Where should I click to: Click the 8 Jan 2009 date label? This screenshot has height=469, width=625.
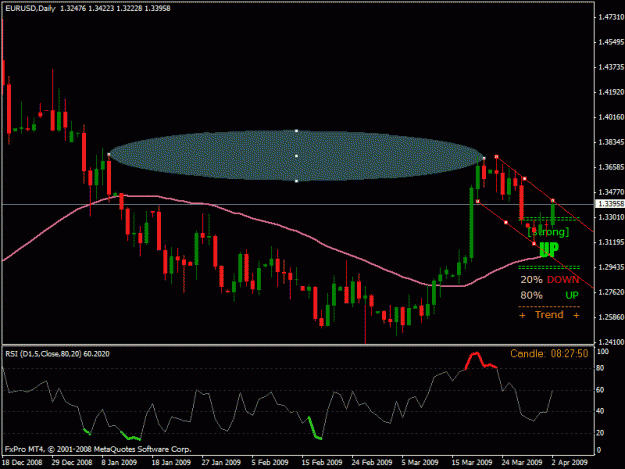pos(119,463)
